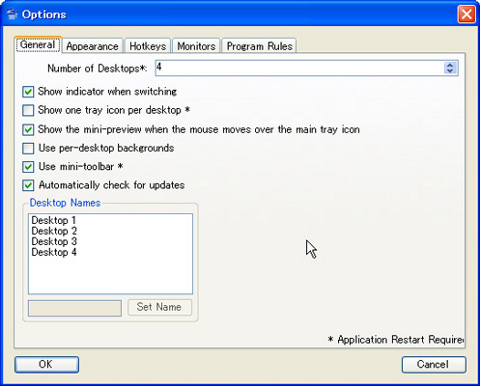Open the Hotkeys tab
The width and height of the screenshot is (480, 386).
pyautogui.click(x=147, y=46)
